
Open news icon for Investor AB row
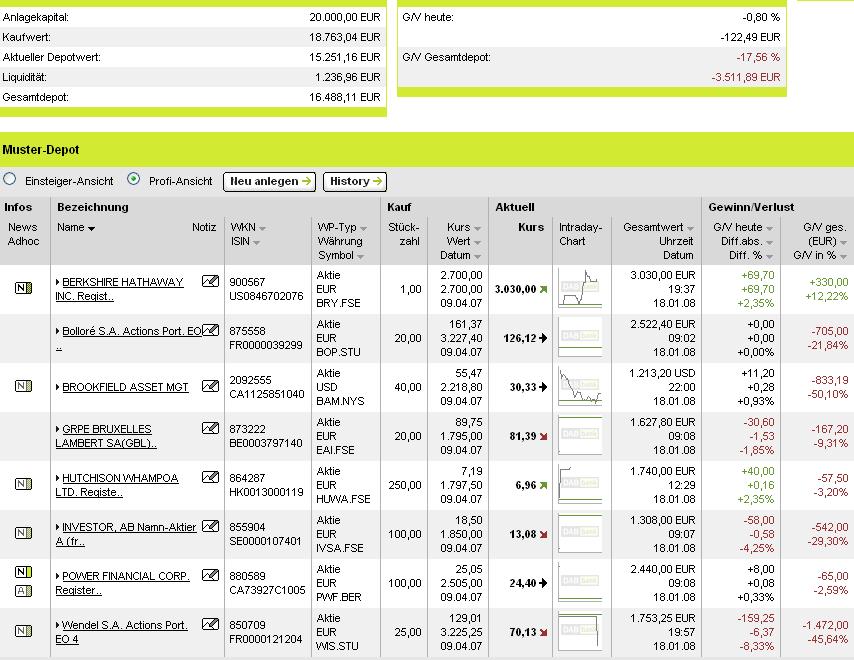23,533
